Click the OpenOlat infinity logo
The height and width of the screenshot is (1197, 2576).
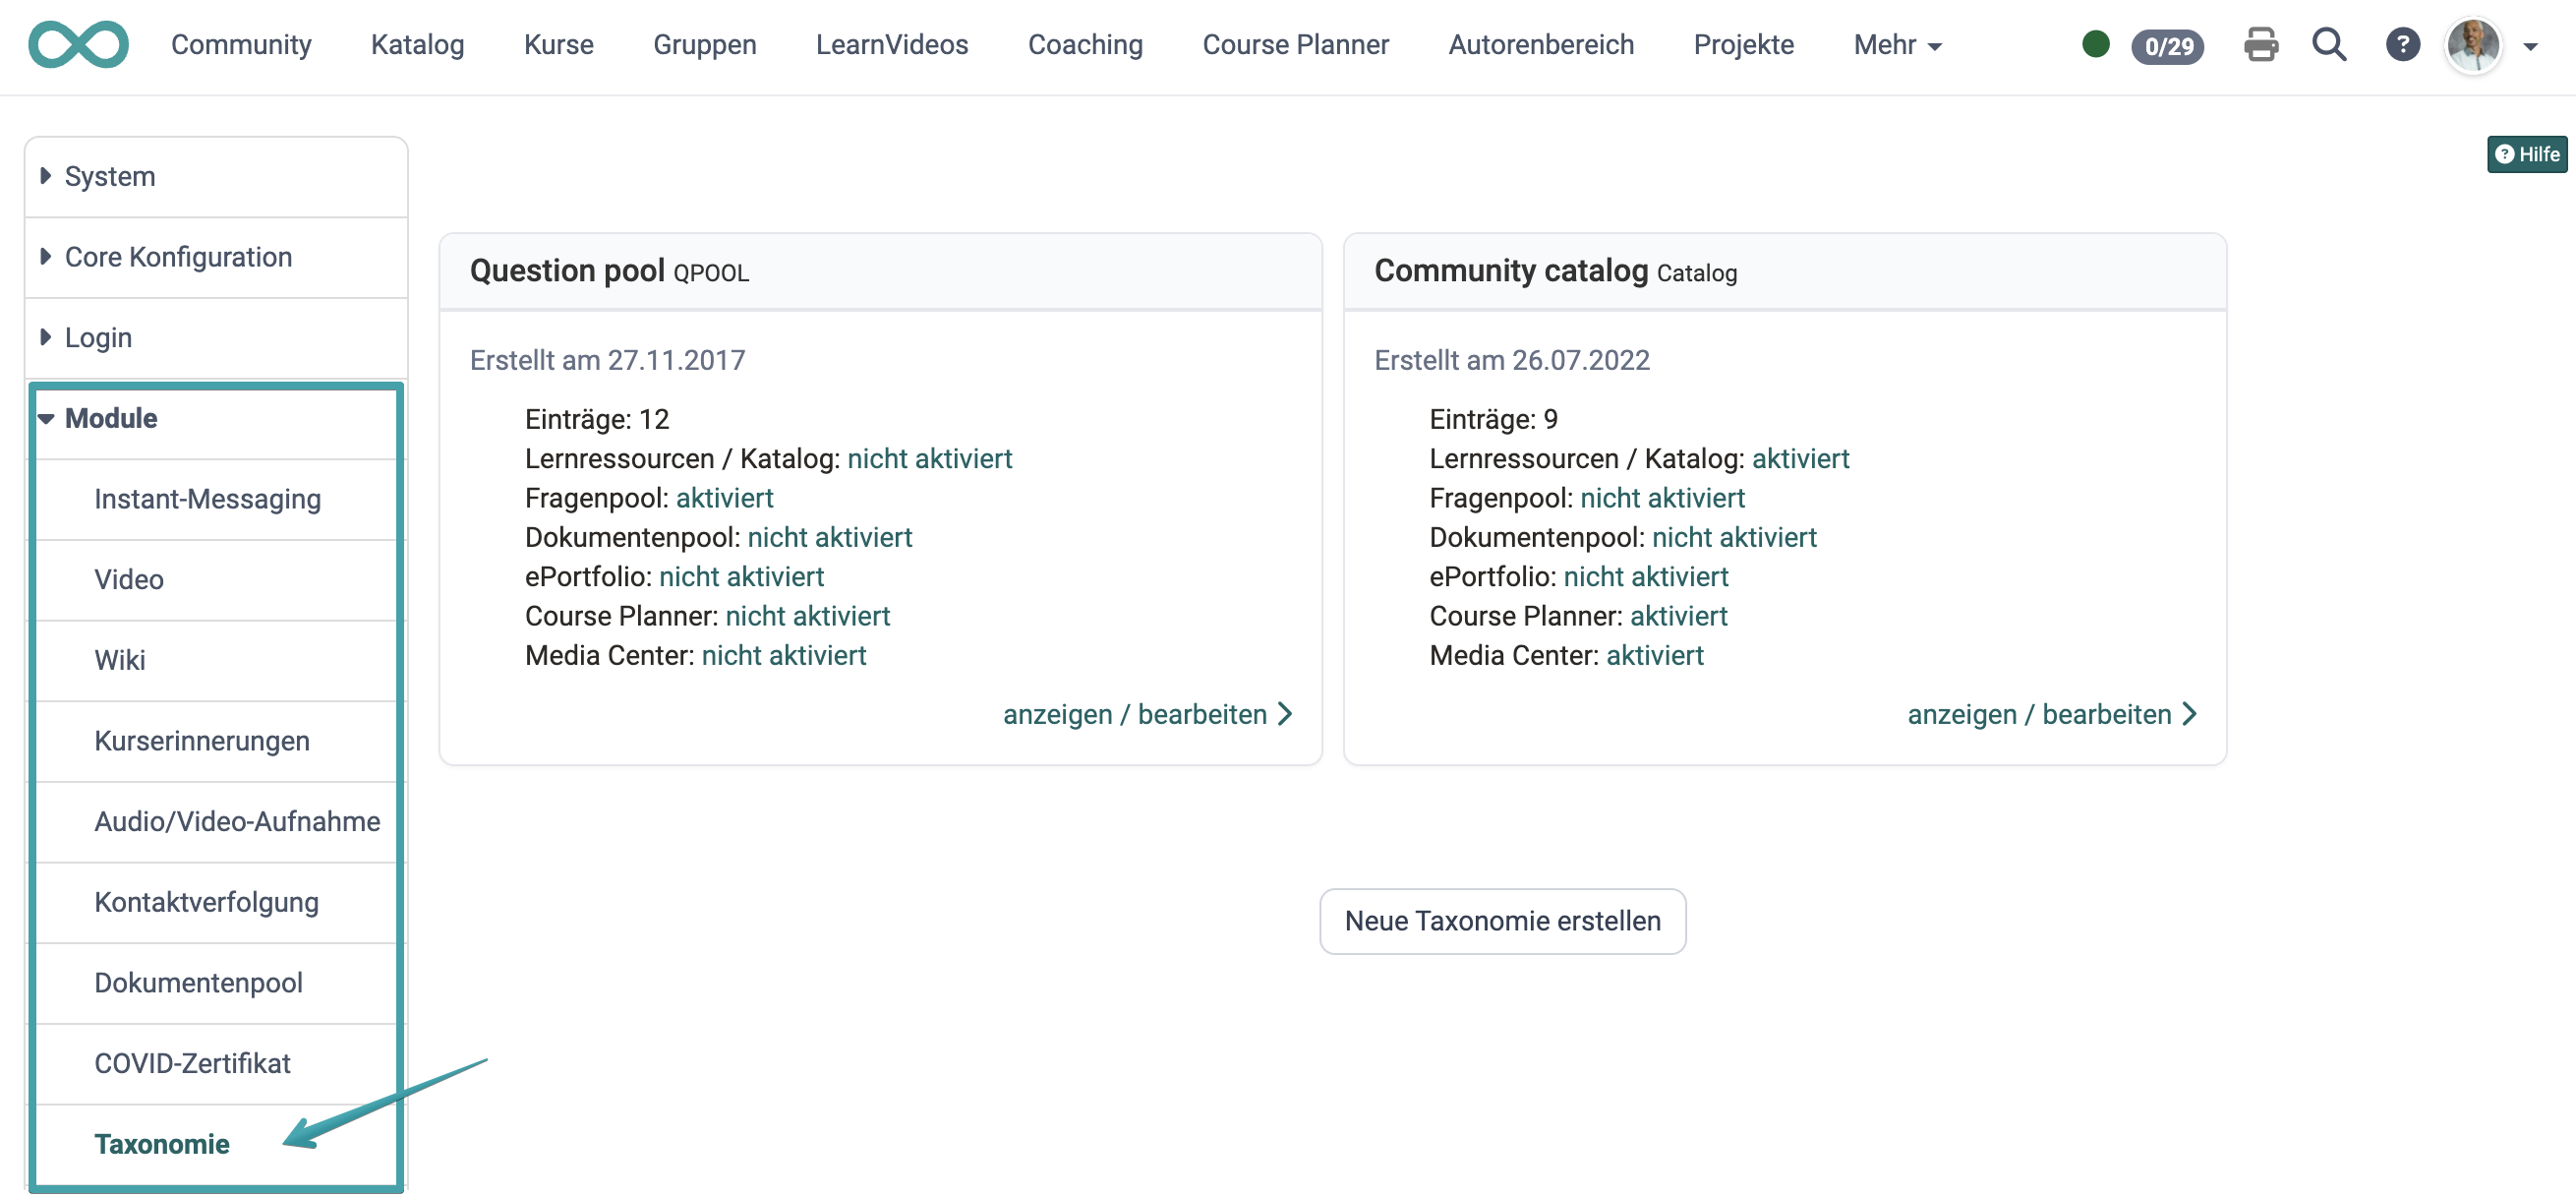[x=78, y=45]
